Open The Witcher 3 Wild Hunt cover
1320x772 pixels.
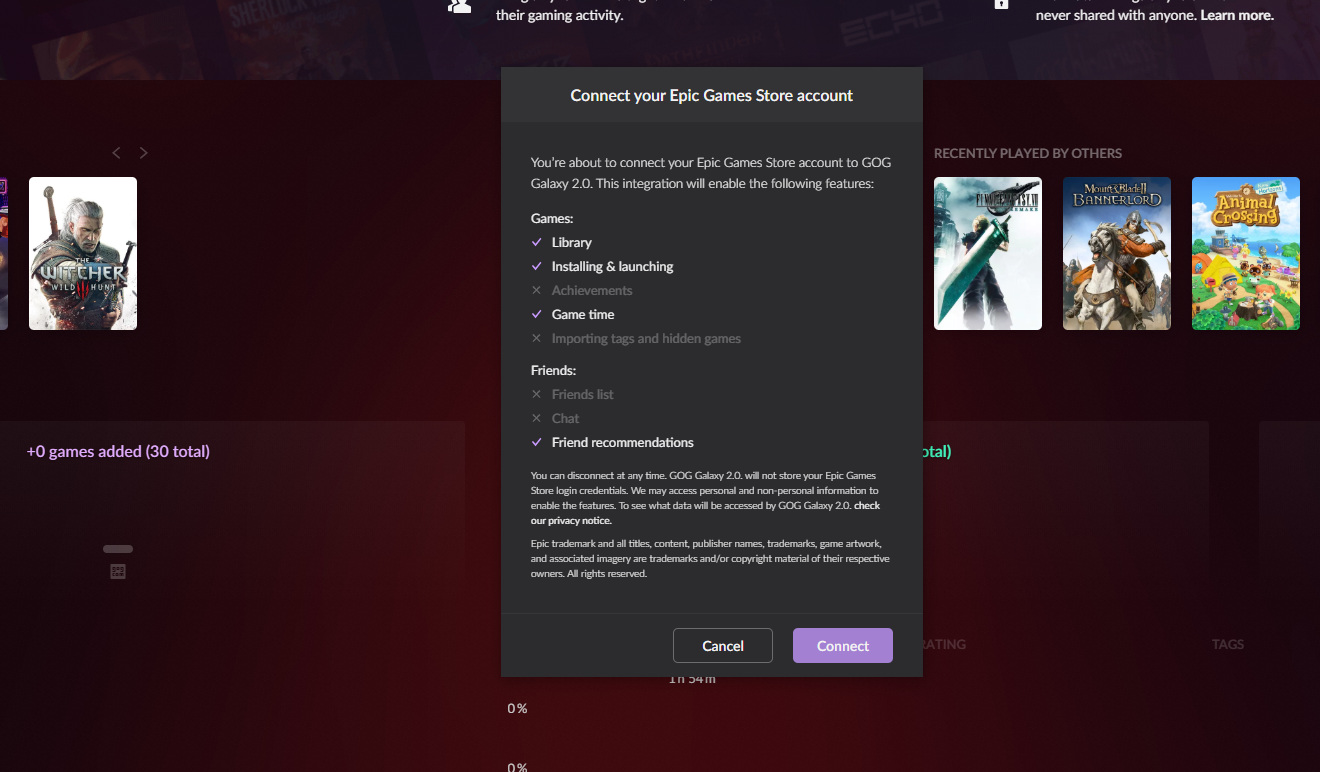coord(83,254)
